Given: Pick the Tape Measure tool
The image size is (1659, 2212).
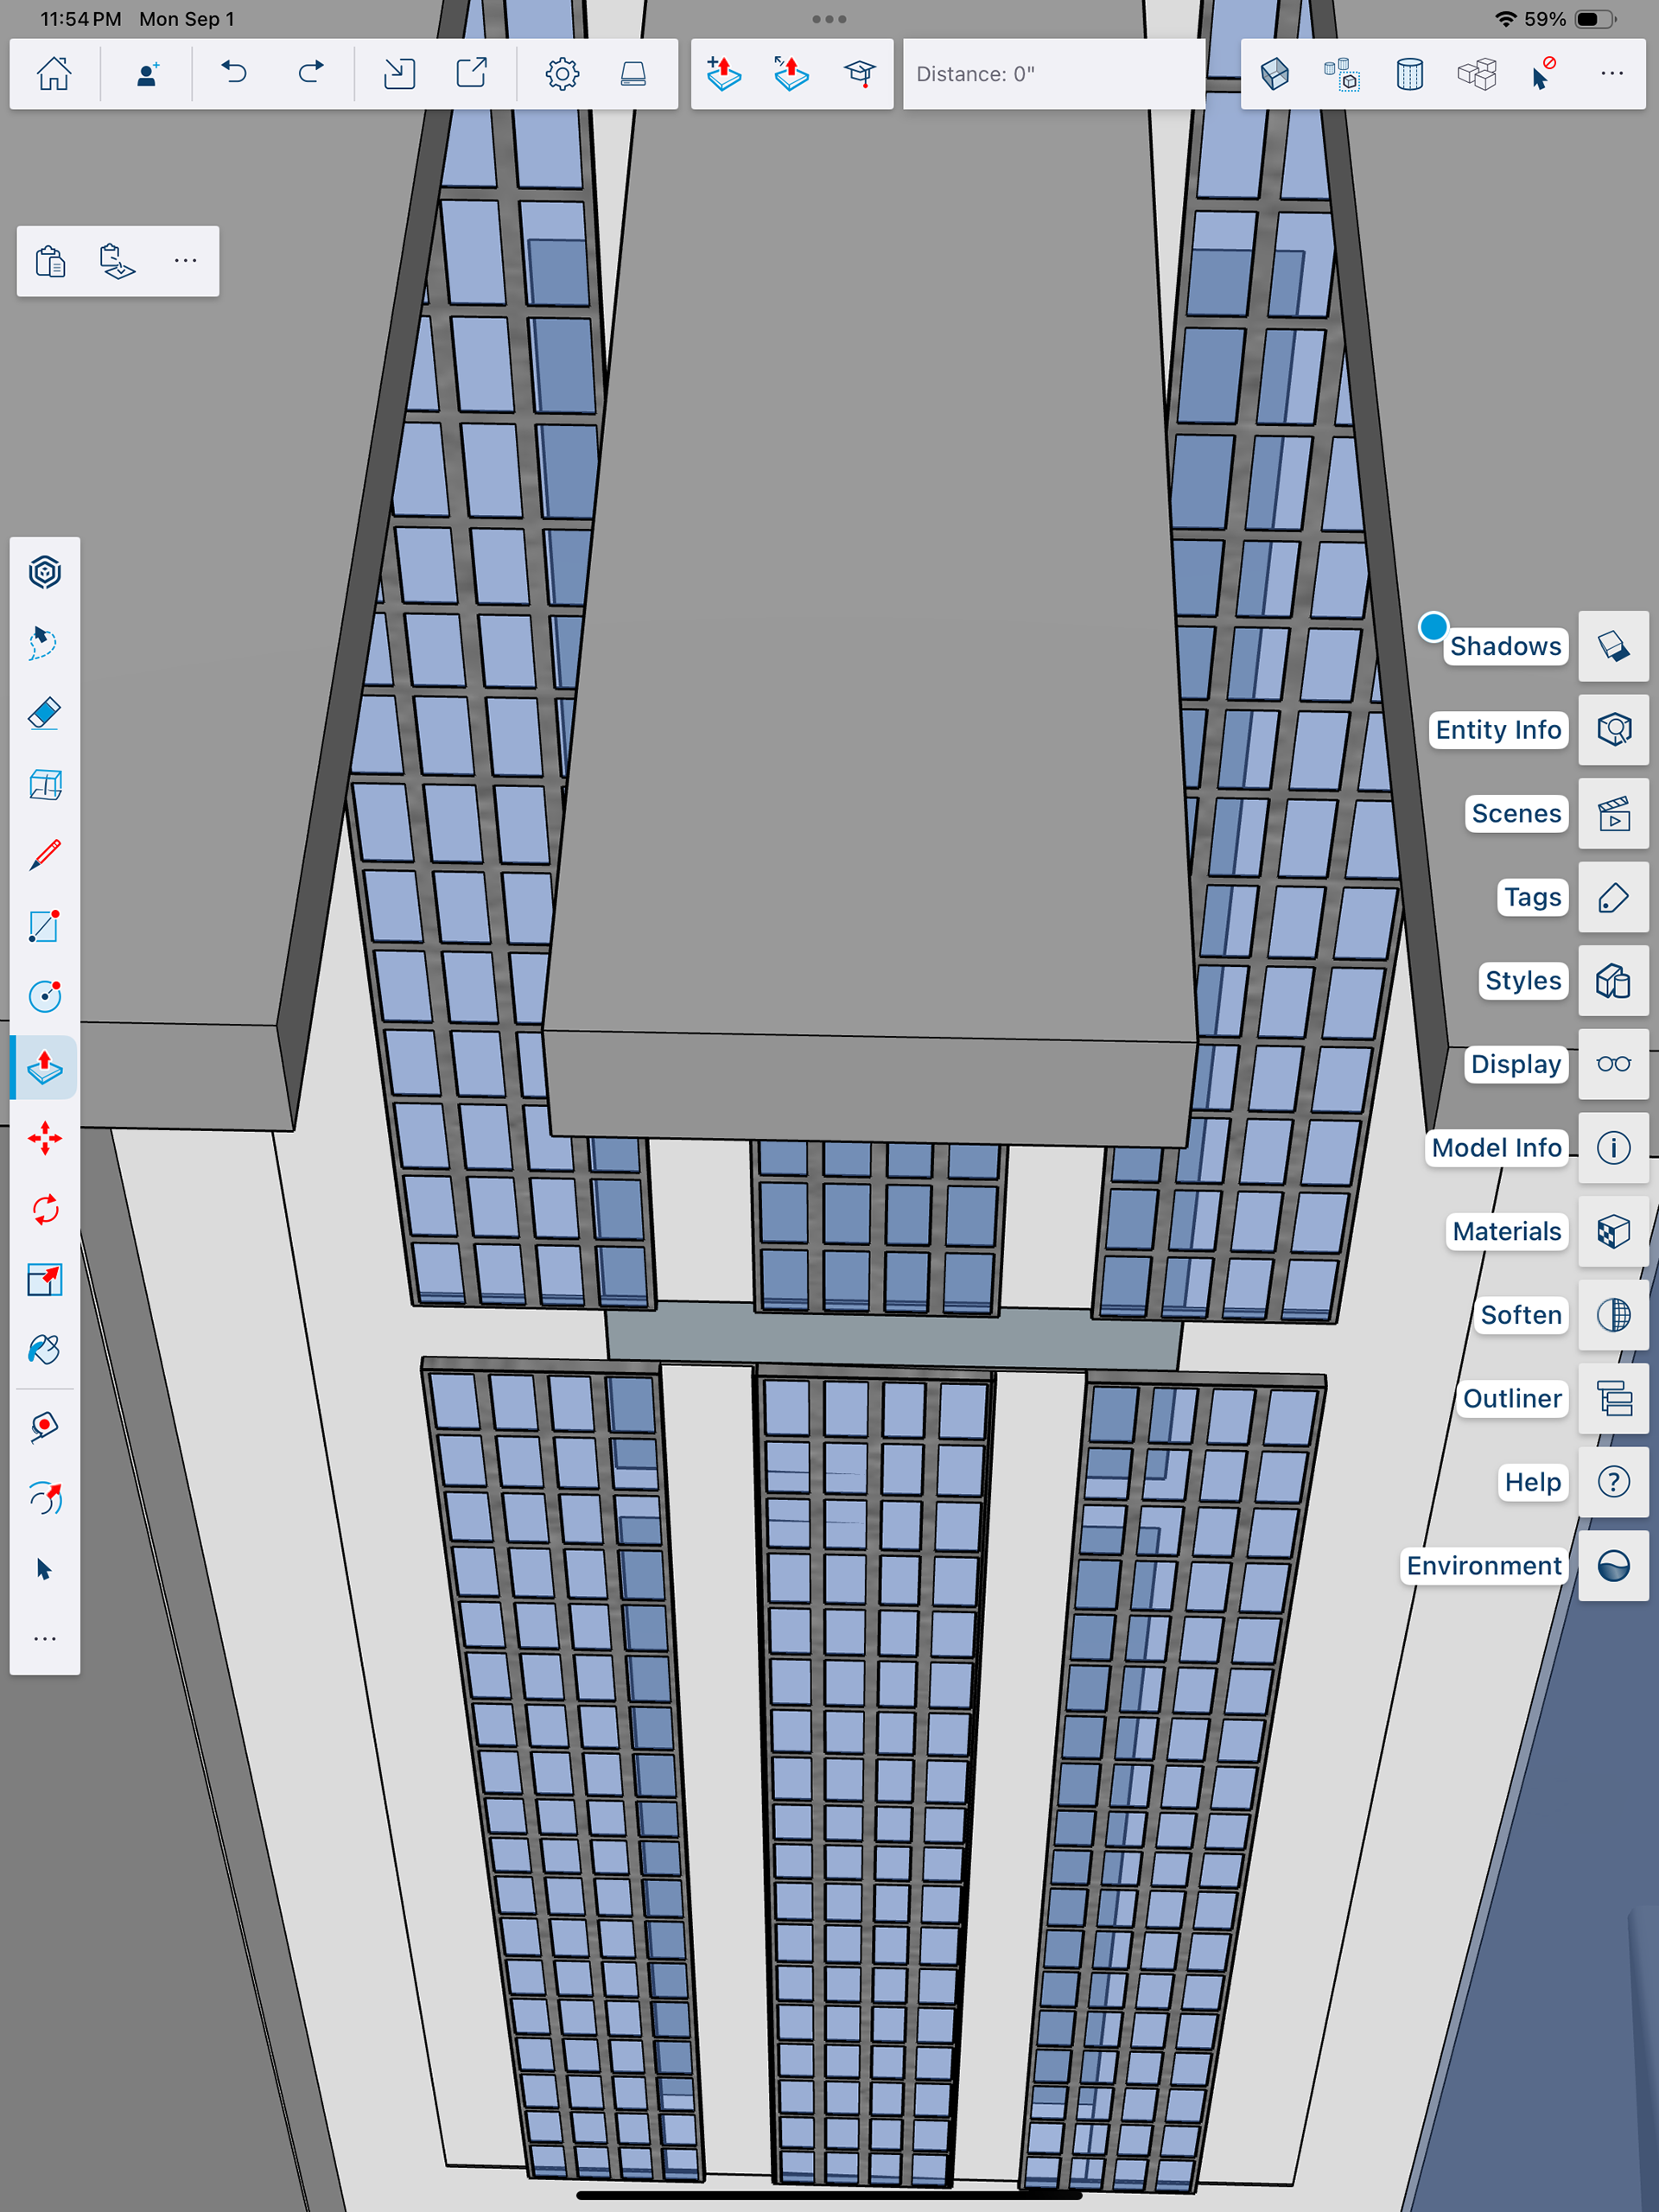Looking at the screenshot, I should click(x=45, y=1426).
